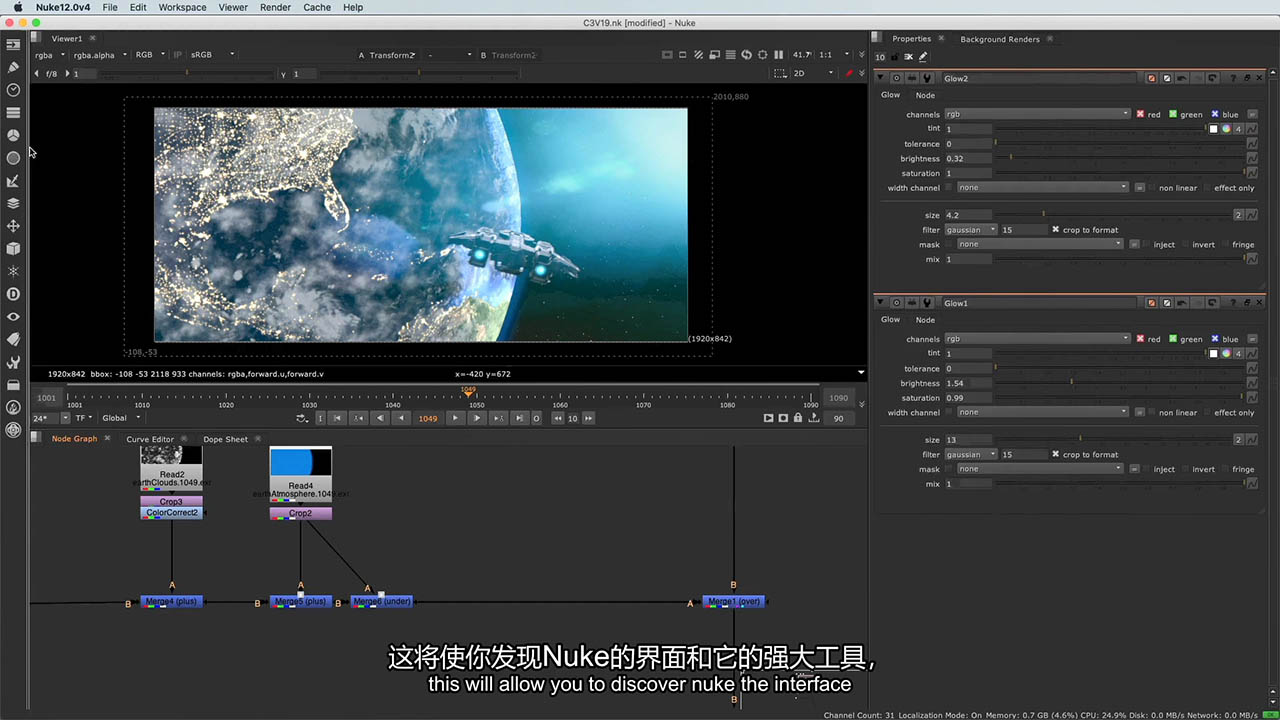Jump to last frame button
The height and width of the screenshot is (720, 1280).
click(x=519, y=418)
